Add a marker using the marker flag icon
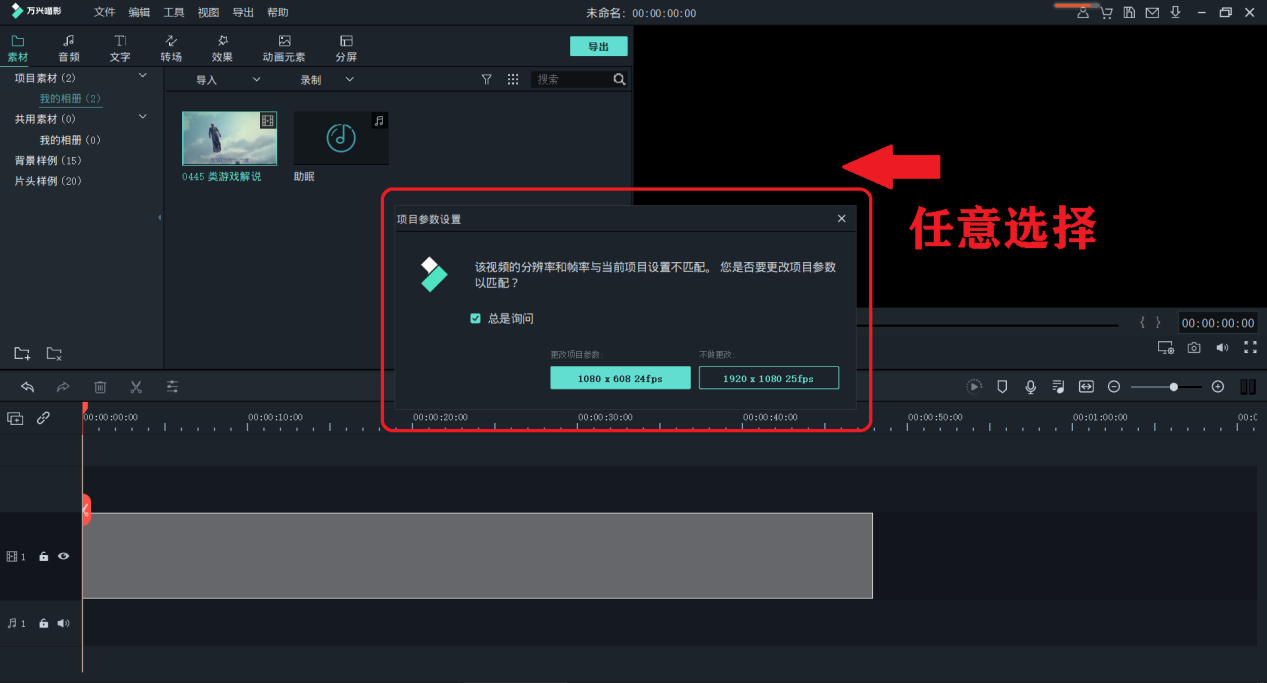This screenshot has width=1267, height=683. coord(1002,387)
